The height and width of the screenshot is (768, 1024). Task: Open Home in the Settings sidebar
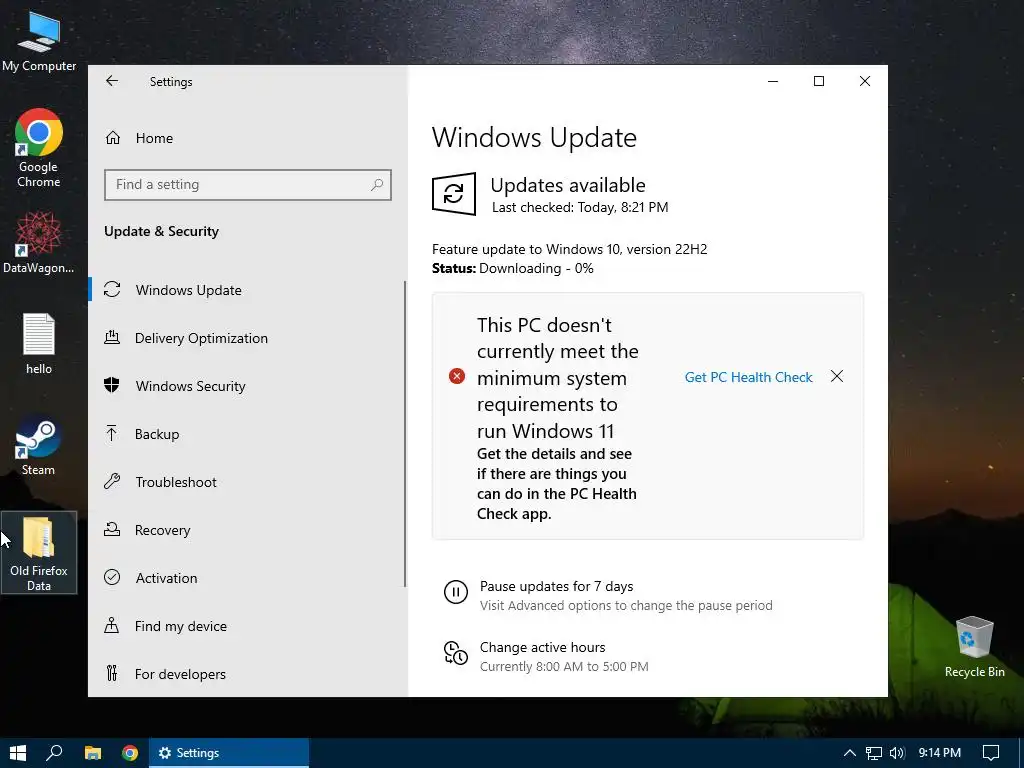click(x=154, y=138)
